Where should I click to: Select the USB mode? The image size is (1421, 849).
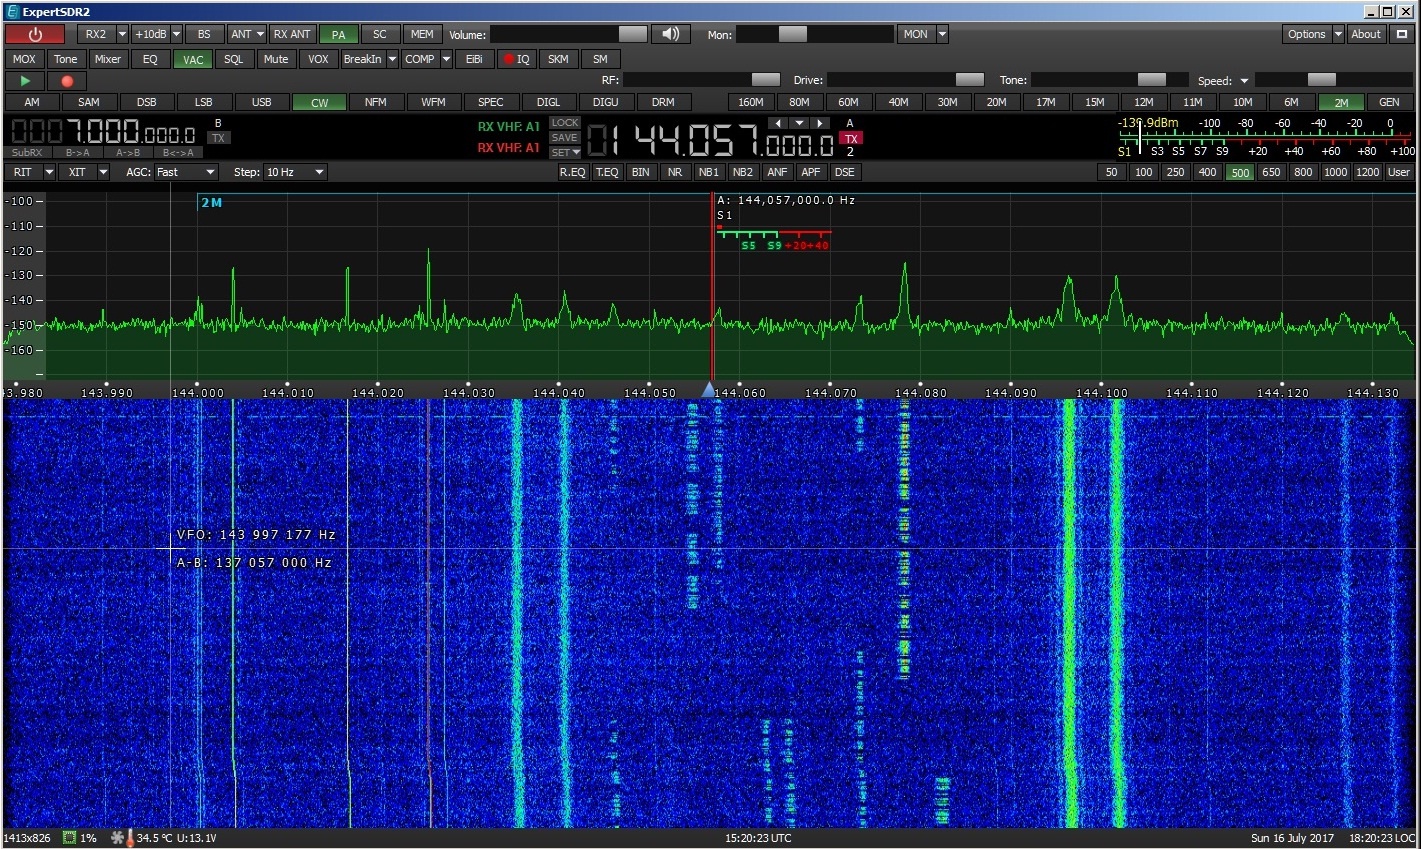[x=261, y=102]
